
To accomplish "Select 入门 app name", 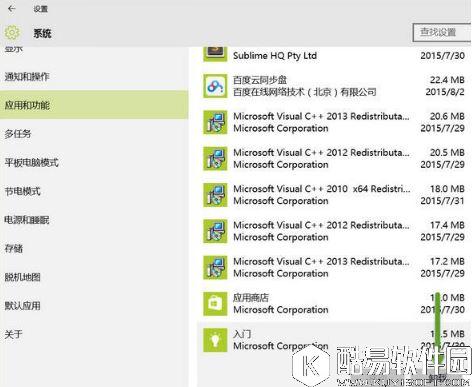I will pos(242,334).
